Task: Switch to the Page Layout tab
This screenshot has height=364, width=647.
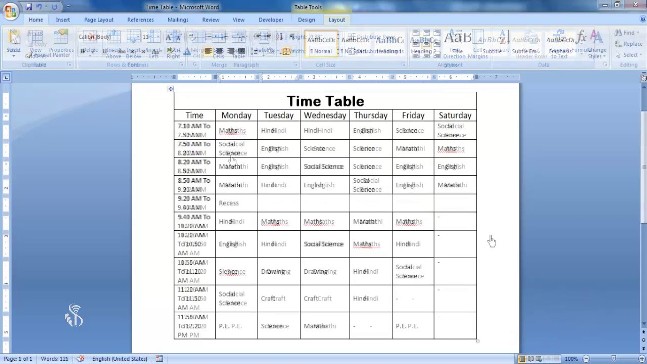Action: click(x=99, y=20)
